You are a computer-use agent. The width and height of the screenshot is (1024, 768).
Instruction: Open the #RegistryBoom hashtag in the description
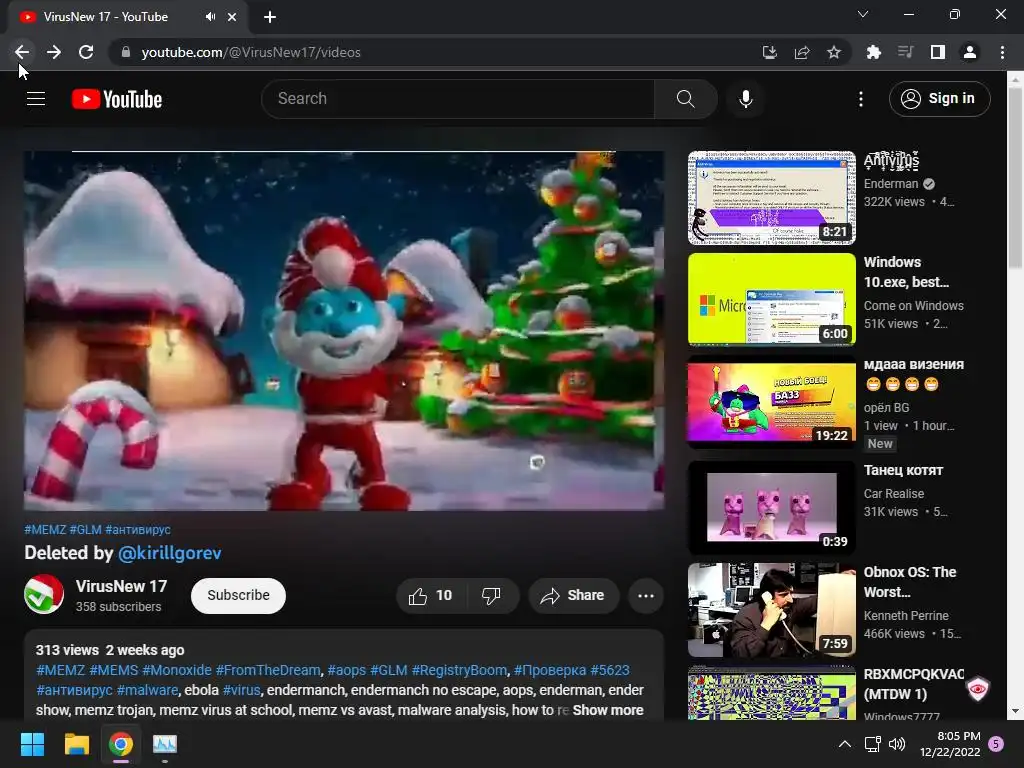point(459,670)
